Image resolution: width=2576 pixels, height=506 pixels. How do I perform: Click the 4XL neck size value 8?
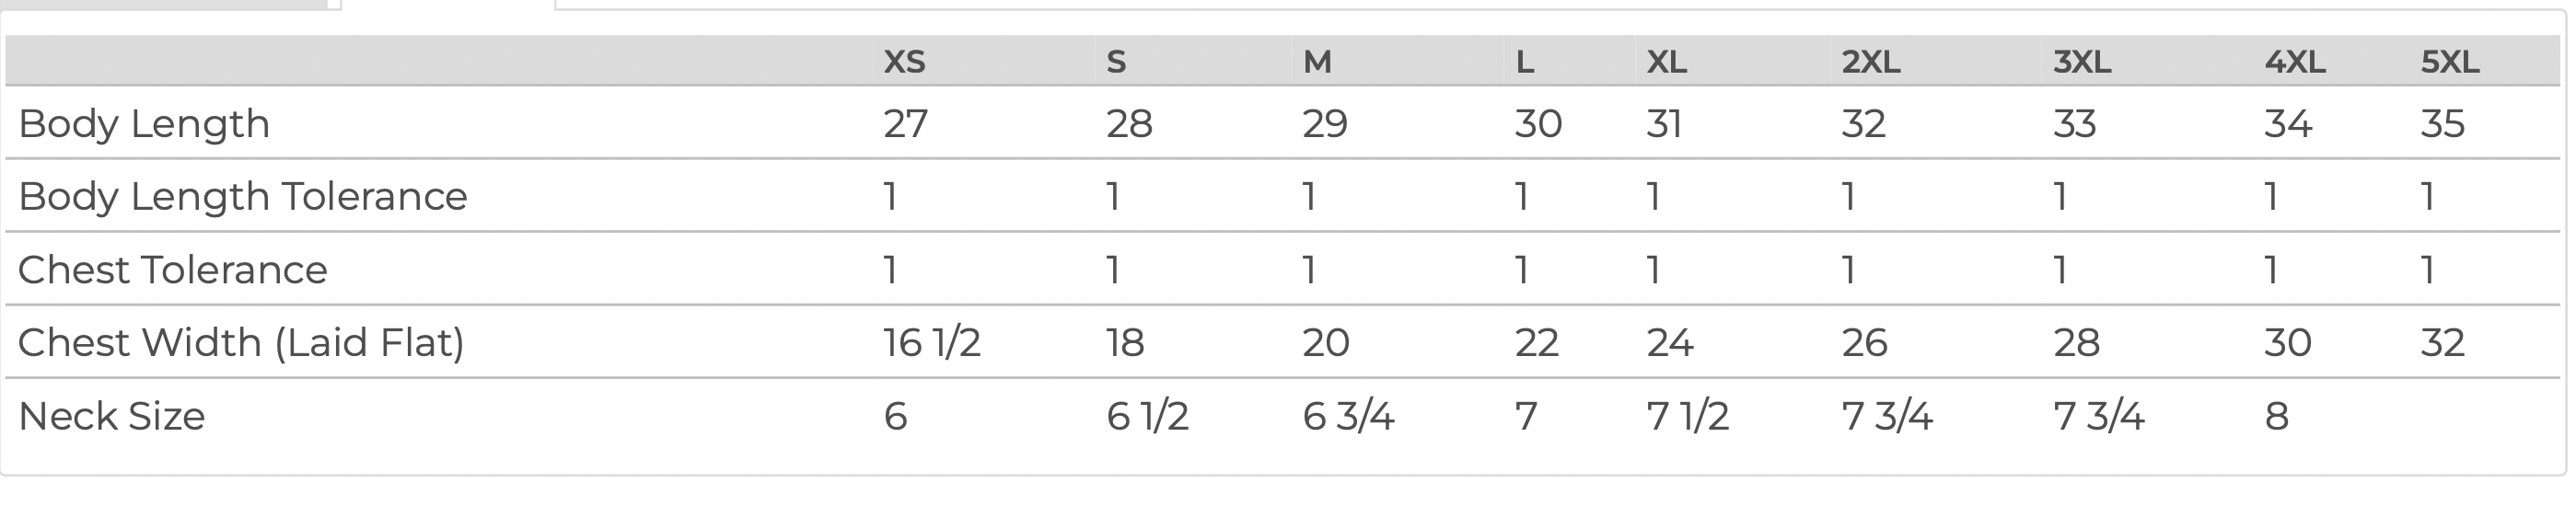(2276, 416)
